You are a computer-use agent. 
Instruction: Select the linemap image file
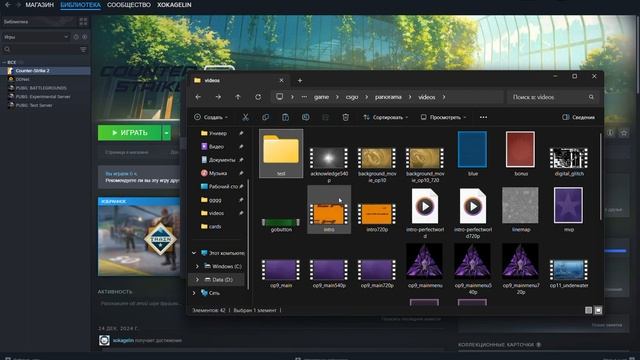coord(520,210)
